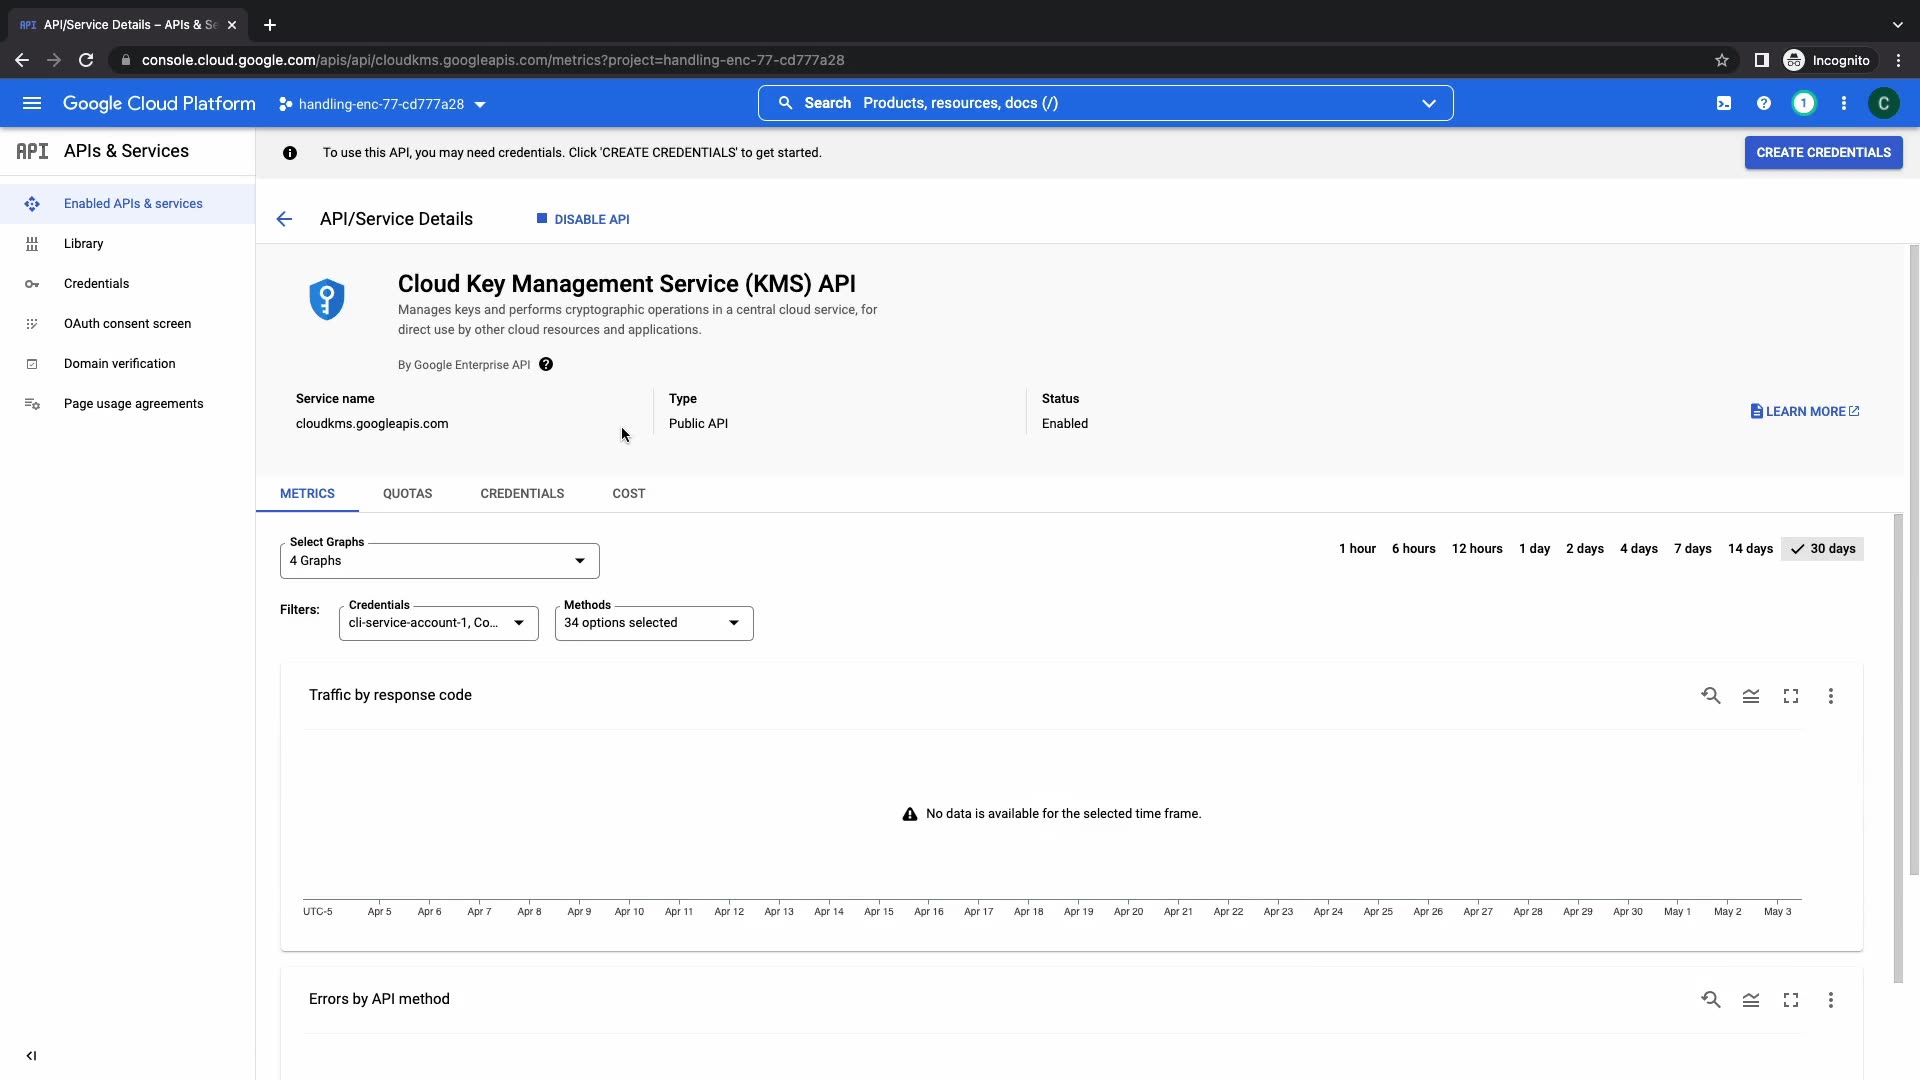Select the 7 days time range
This screenshot has width=1920, height=1080.
1693,549
